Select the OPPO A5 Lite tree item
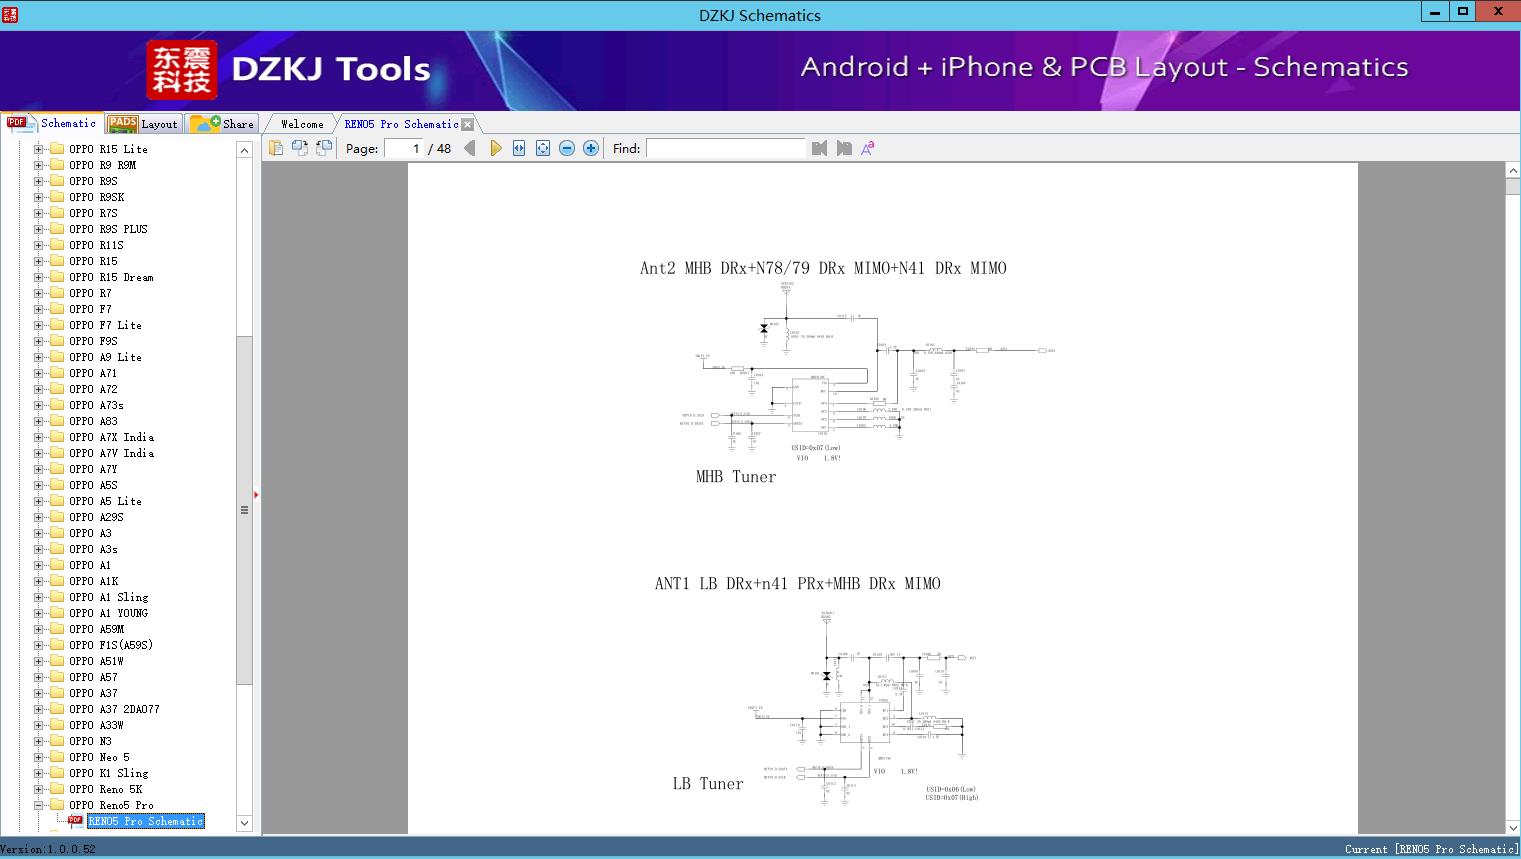The width and height of the screenshot is (1521, 859). click(105, 501)
